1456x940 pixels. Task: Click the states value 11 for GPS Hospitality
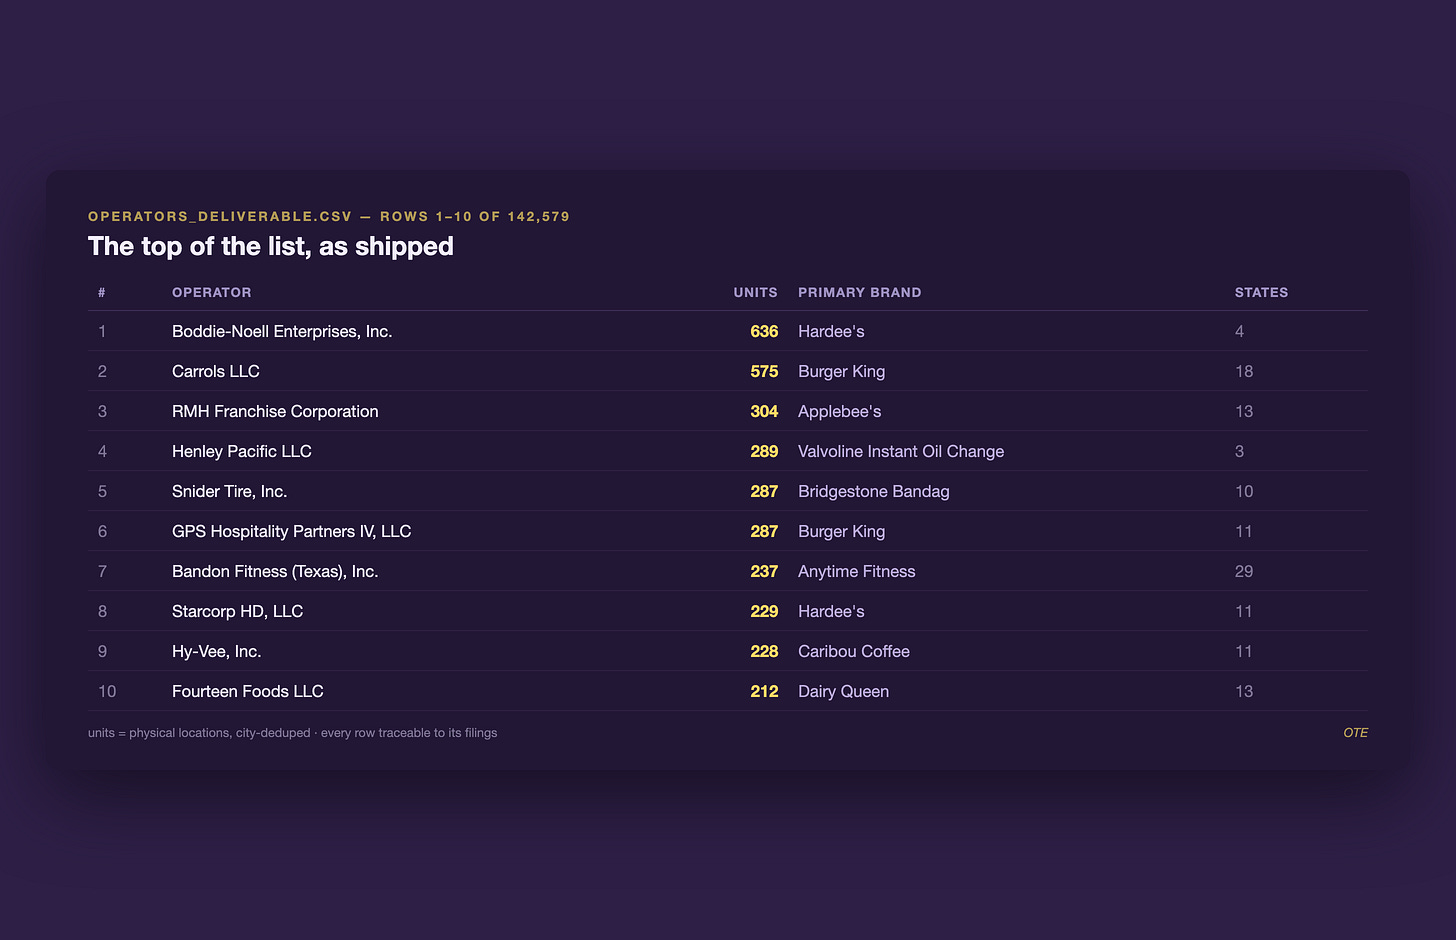pyautogui.click(x=1244, y=531)
